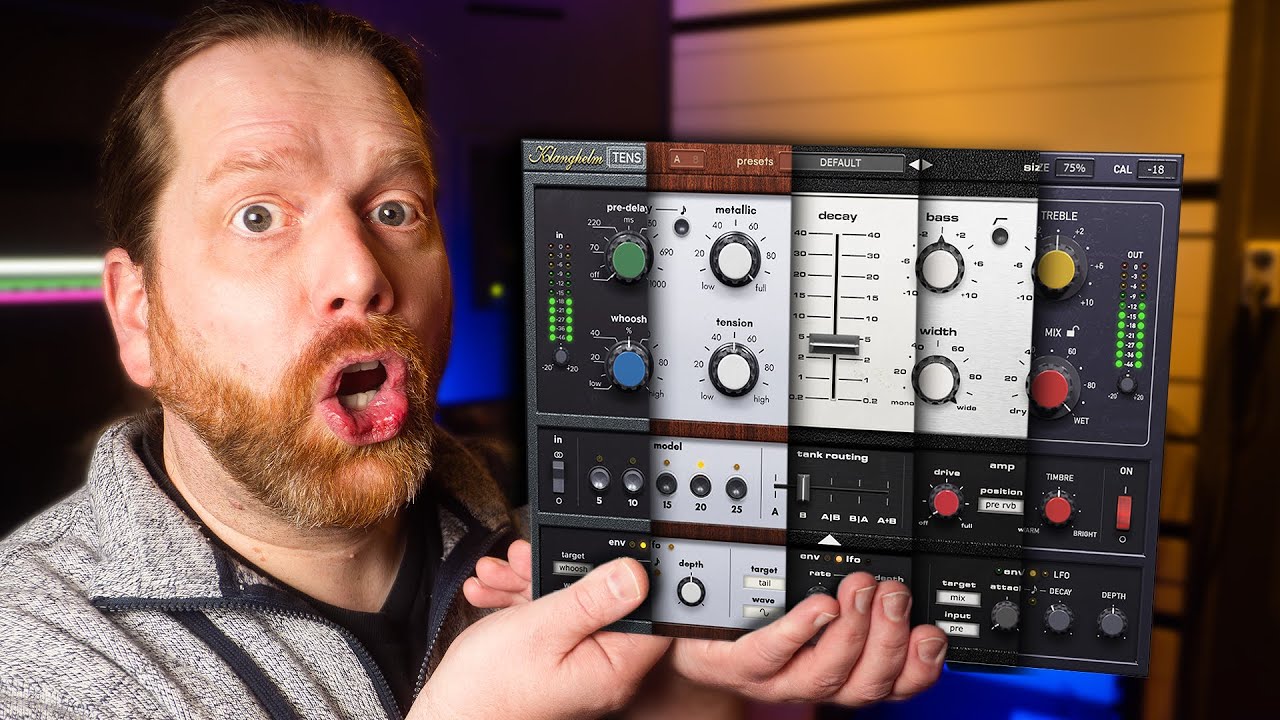1280x720 pixels.
Task: Flip the red ON power switch
Action: point(1124,513)
